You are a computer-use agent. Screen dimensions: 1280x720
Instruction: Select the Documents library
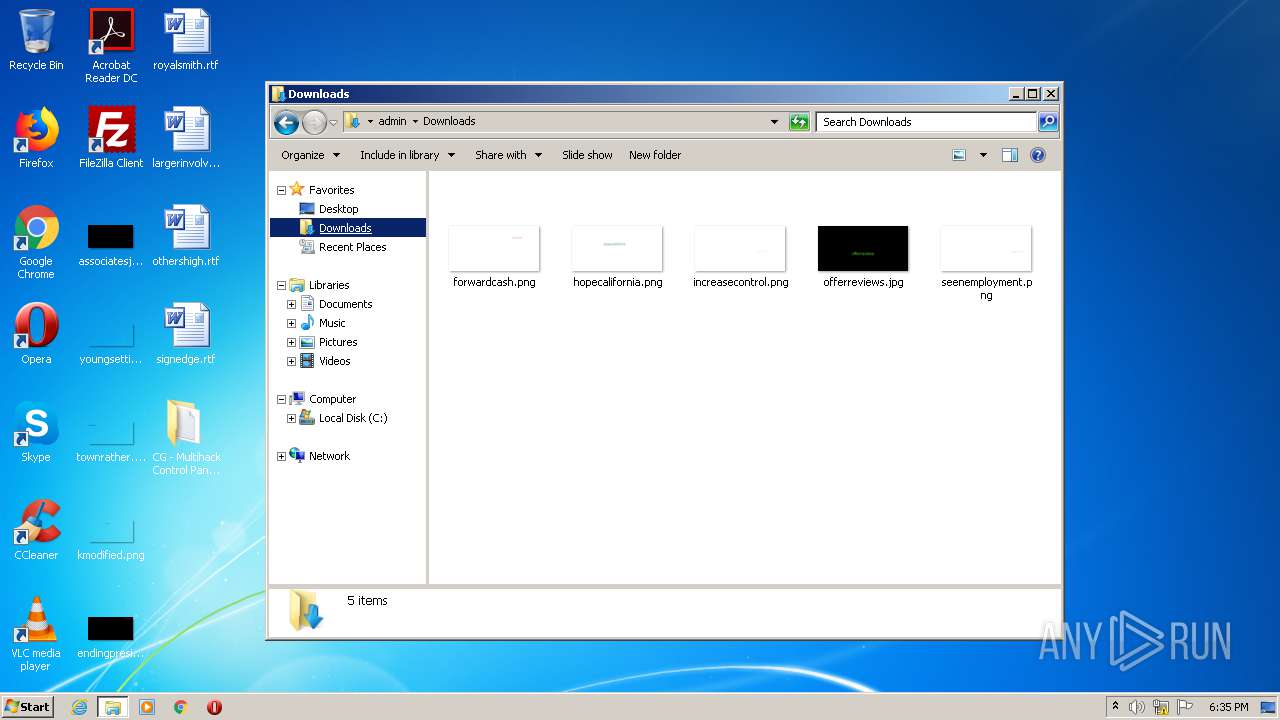(x=345, y=304)
